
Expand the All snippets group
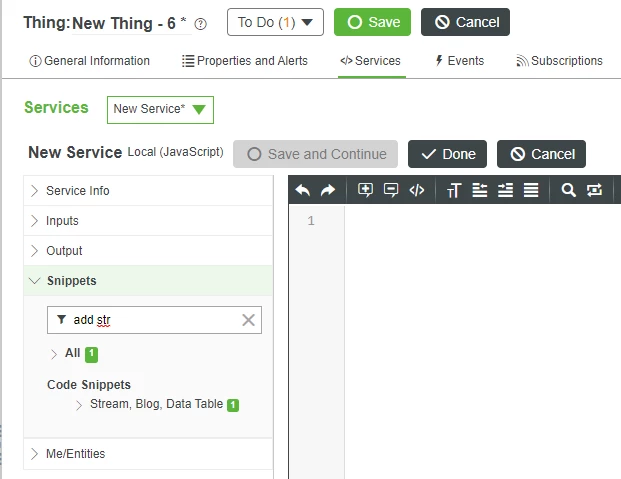click(x=53, y=354)
